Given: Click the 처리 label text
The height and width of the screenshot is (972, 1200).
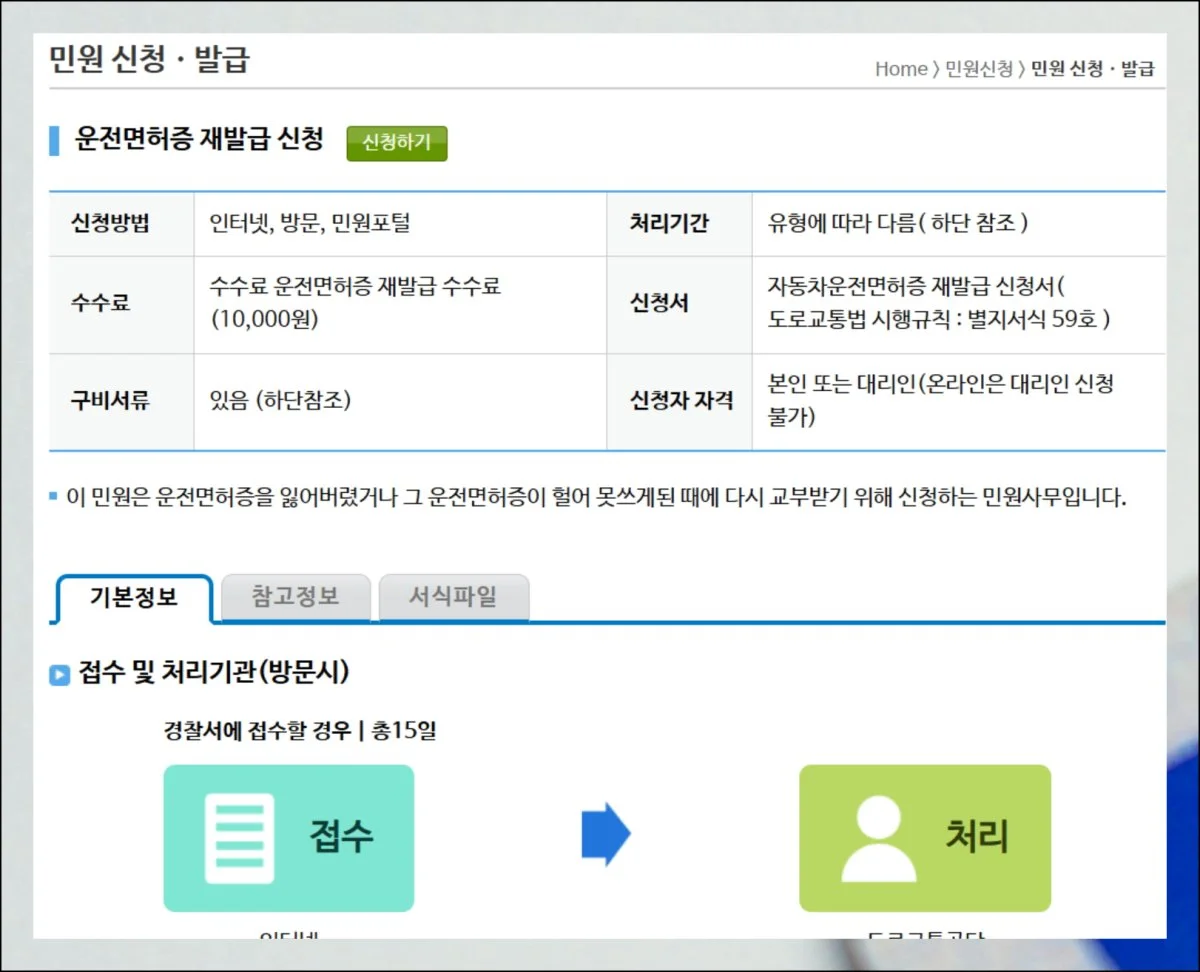Looking at the screenshot, I should [976, 836].
